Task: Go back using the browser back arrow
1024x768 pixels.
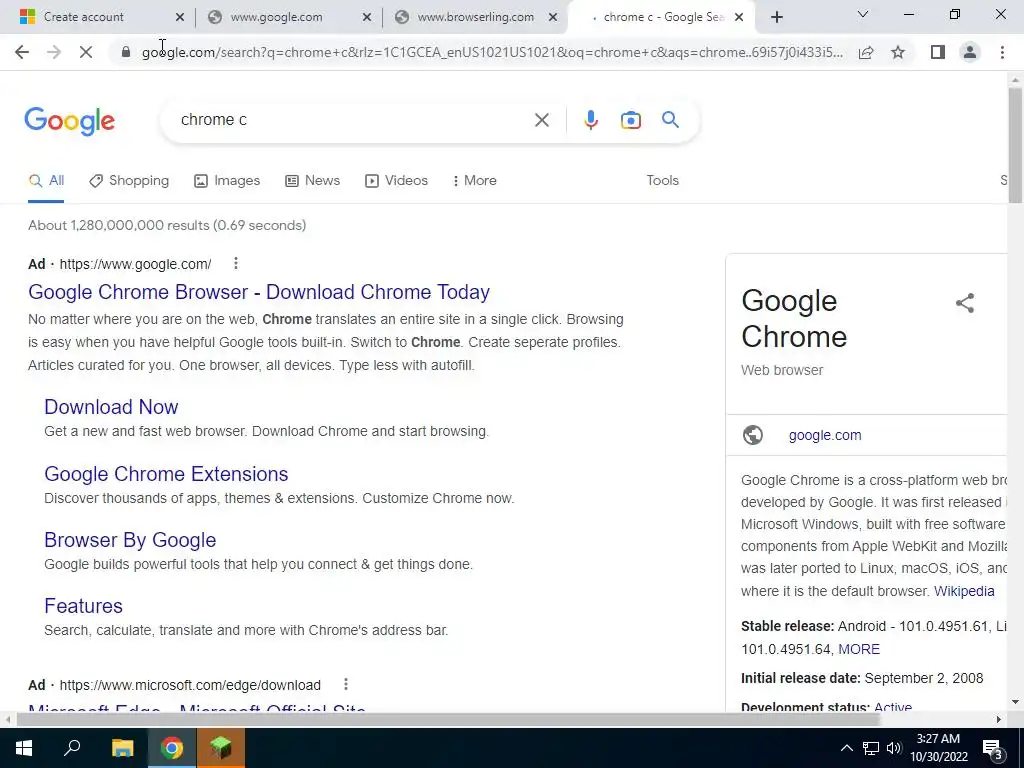Action: tap(22, 52)
